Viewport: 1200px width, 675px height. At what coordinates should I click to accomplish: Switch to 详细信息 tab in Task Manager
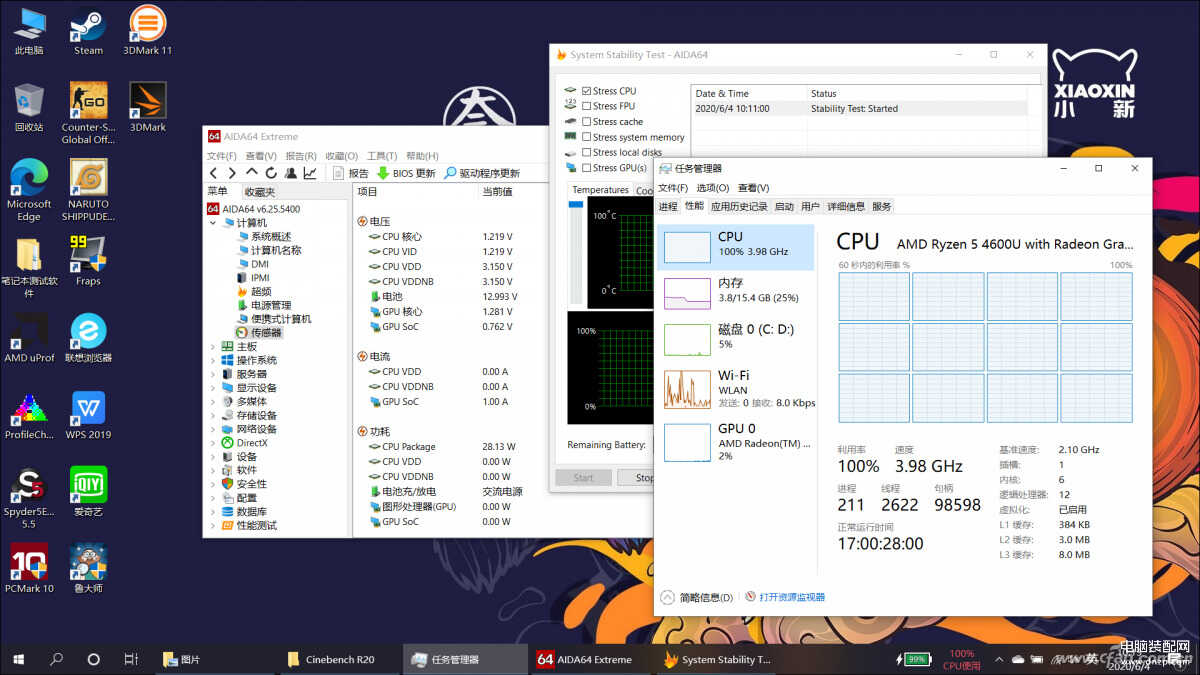pos(845,206)
